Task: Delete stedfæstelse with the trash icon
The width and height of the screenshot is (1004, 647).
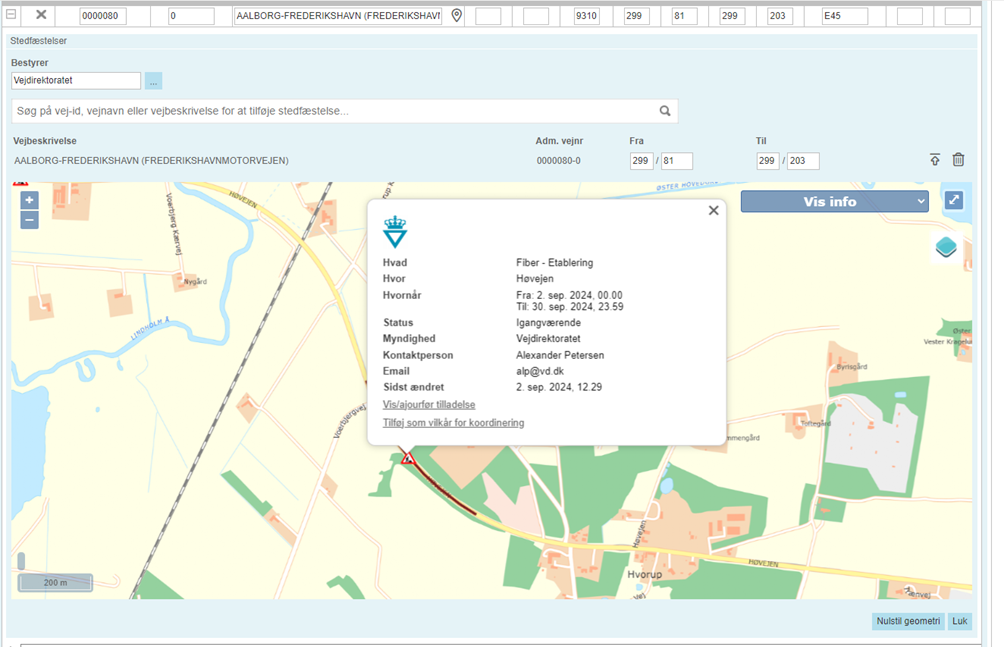Action: coord(958,160)
